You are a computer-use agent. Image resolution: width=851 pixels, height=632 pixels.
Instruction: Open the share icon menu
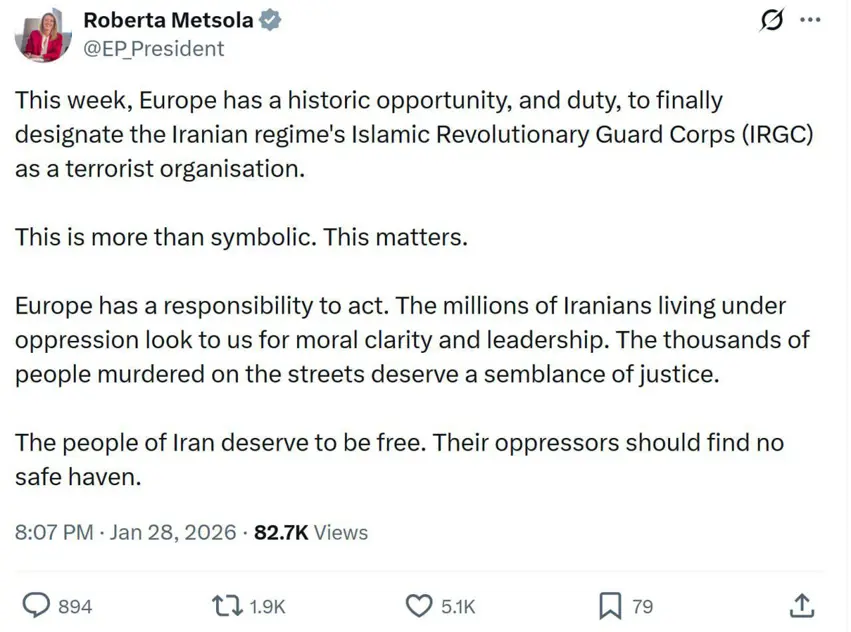coord(802,605)
